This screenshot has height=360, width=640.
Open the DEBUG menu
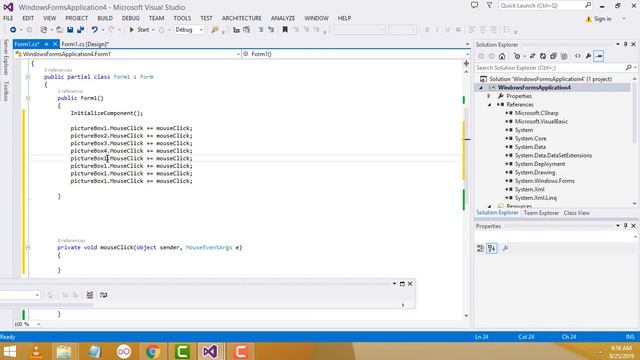point(131,18)
